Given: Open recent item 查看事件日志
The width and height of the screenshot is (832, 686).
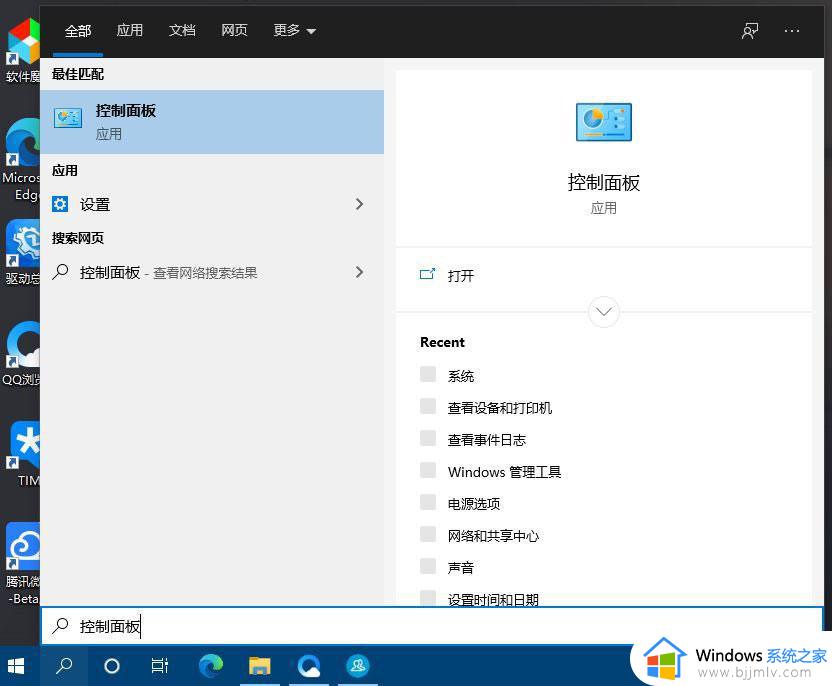Looking at the screenshot, I should 487,440.
